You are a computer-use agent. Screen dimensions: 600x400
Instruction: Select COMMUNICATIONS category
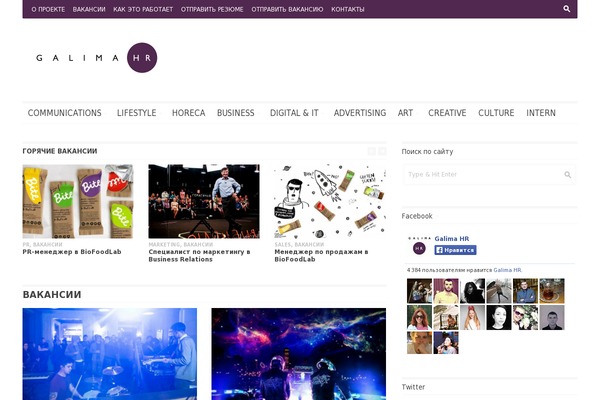pyautogui.click(x=65, y=113)
